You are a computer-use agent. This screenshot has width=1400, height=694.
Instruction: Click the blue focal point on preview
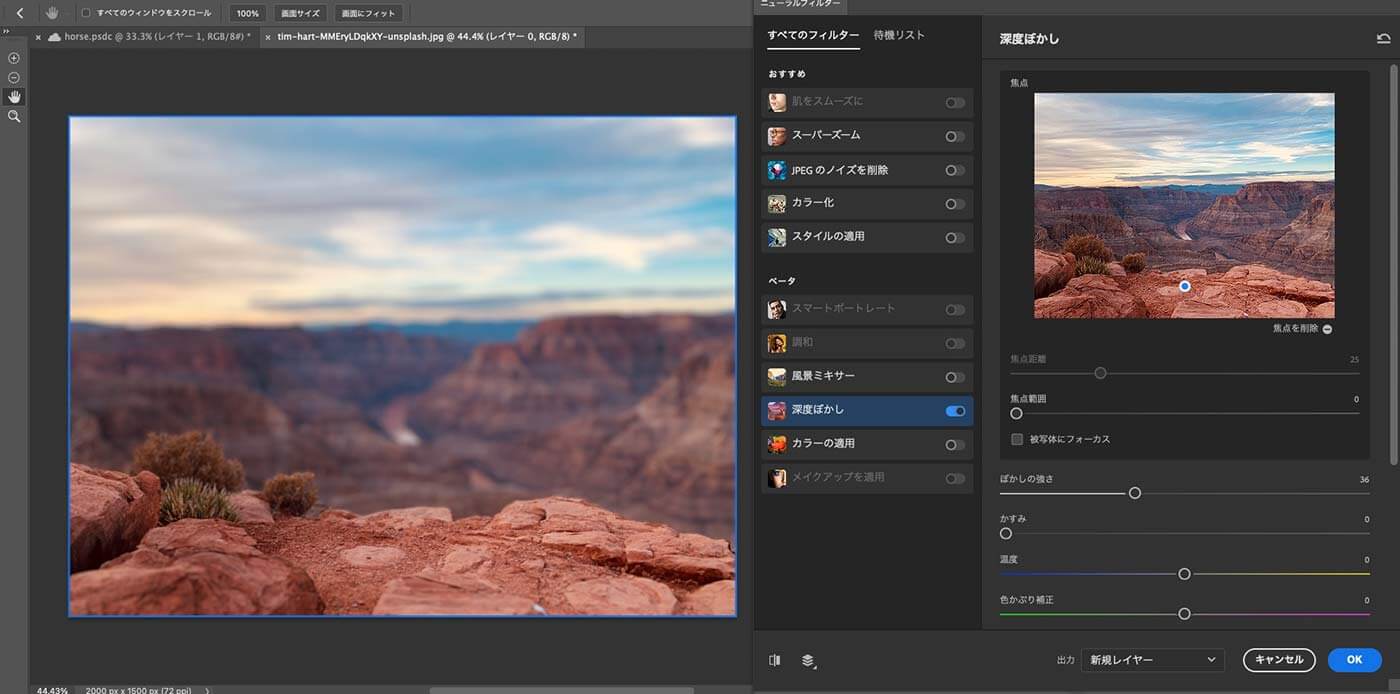[x=1185, y=286]
